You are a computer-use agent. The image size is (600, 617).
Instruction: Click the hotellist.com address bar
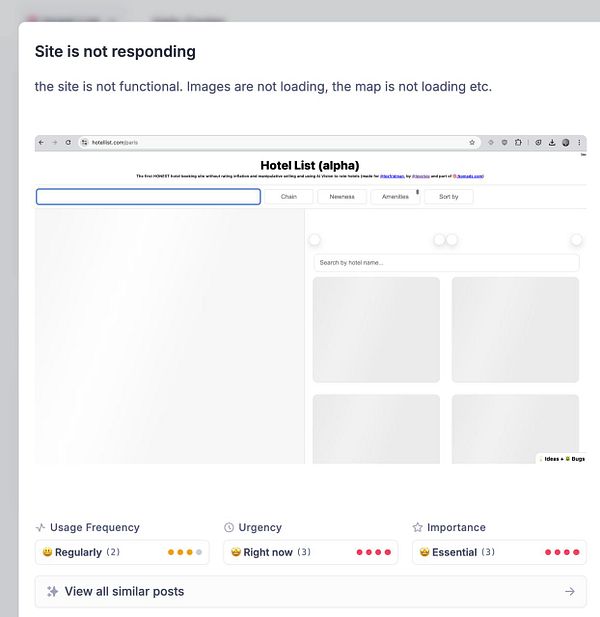[x=279, y=142]
